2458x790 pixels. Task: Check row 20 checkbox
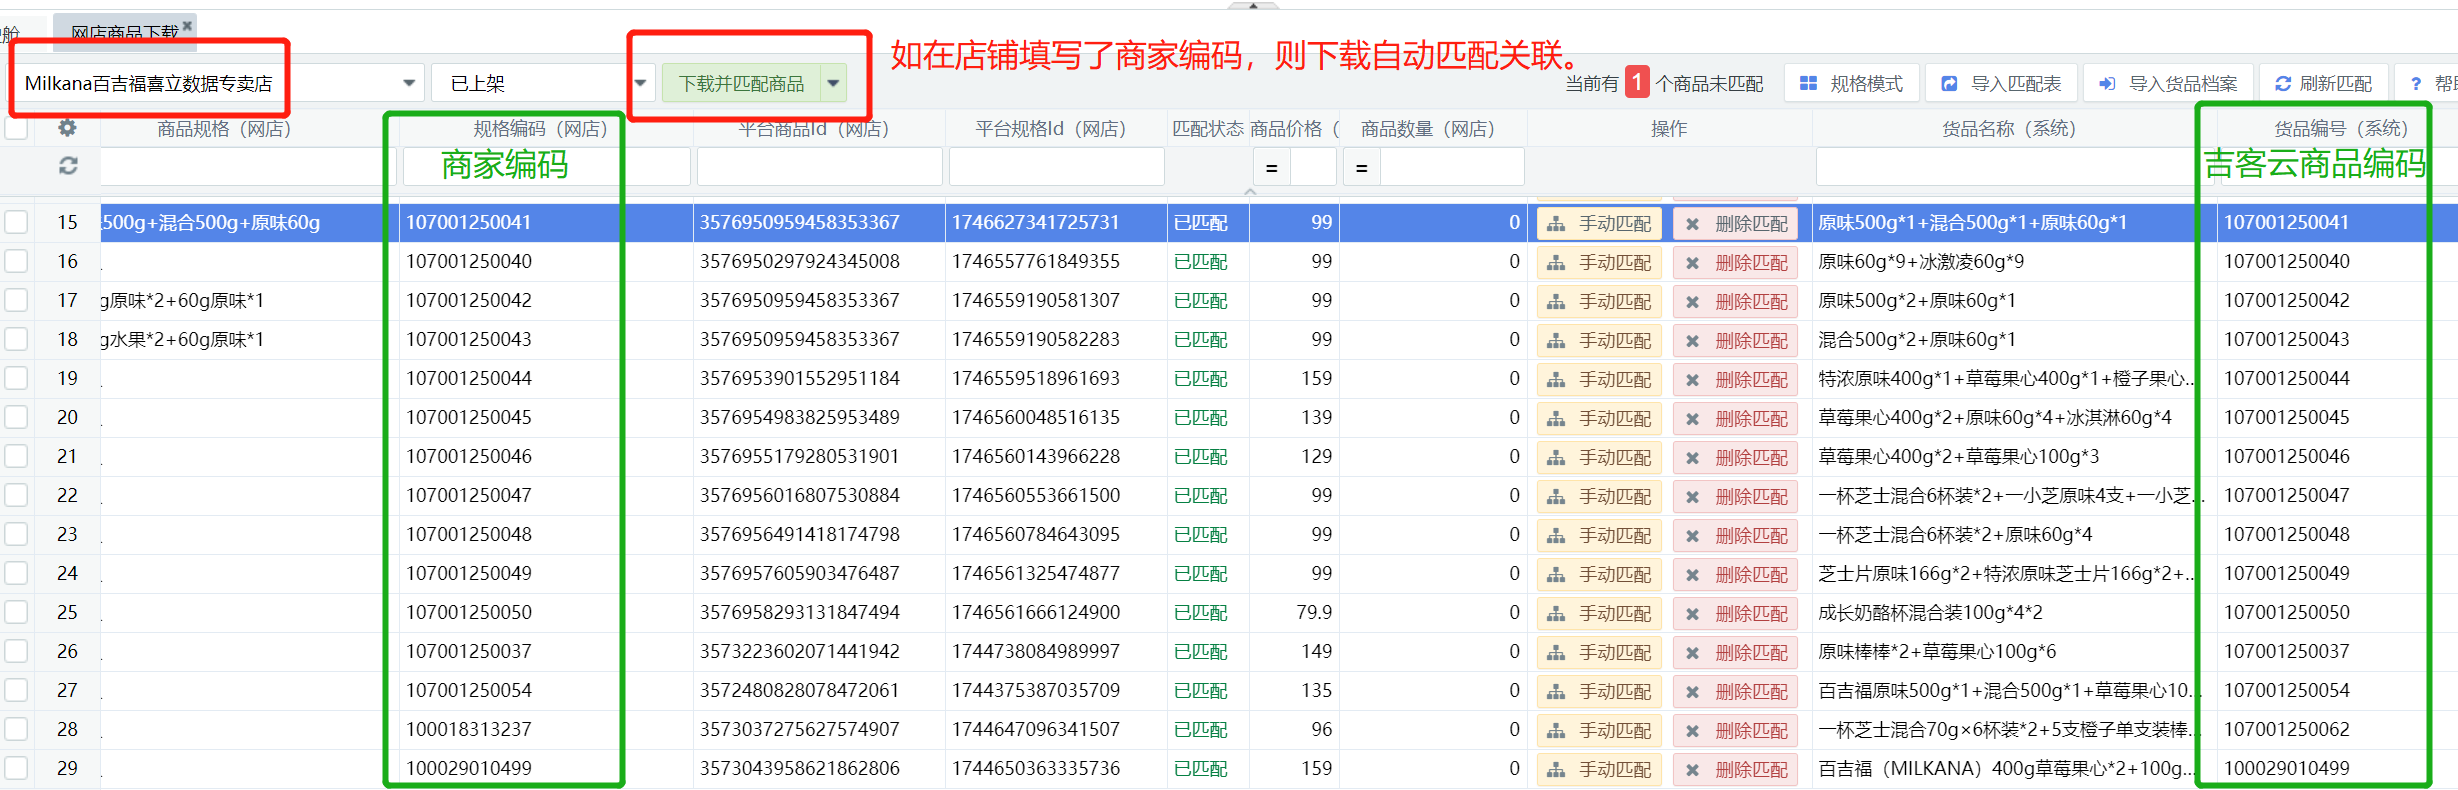tap(17, 417)
